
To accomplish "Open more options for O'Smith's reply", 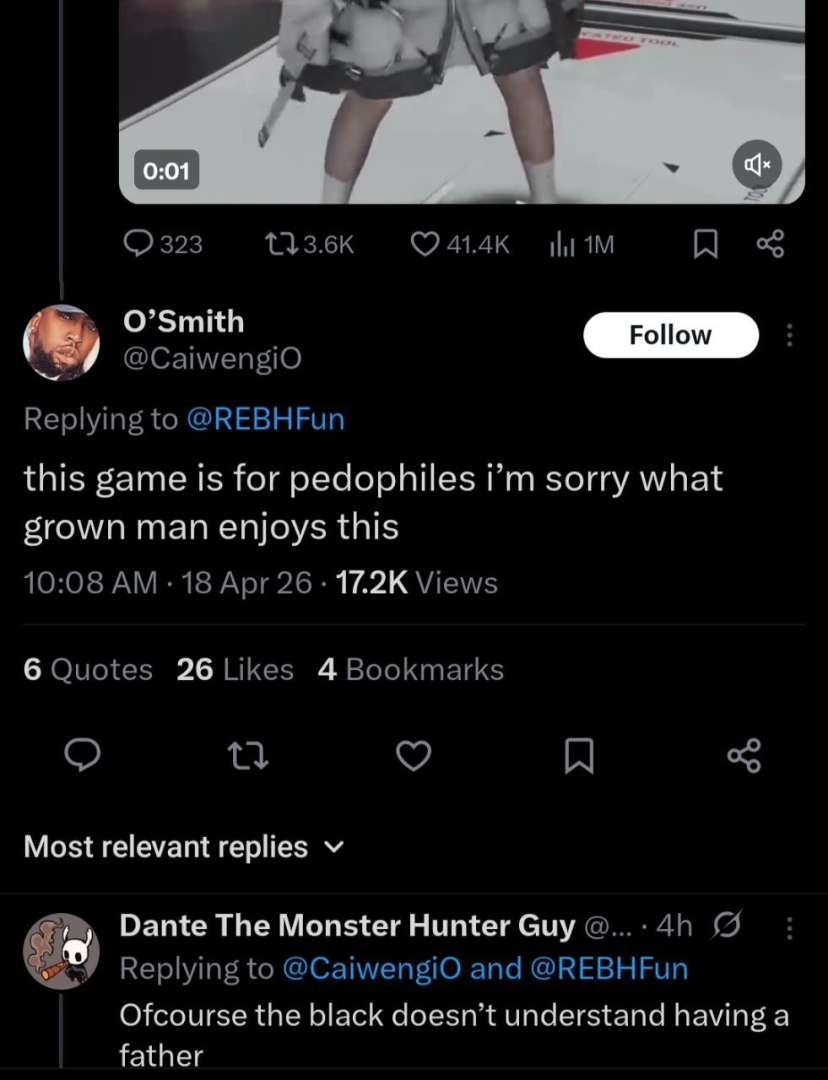I will [790, 335].
